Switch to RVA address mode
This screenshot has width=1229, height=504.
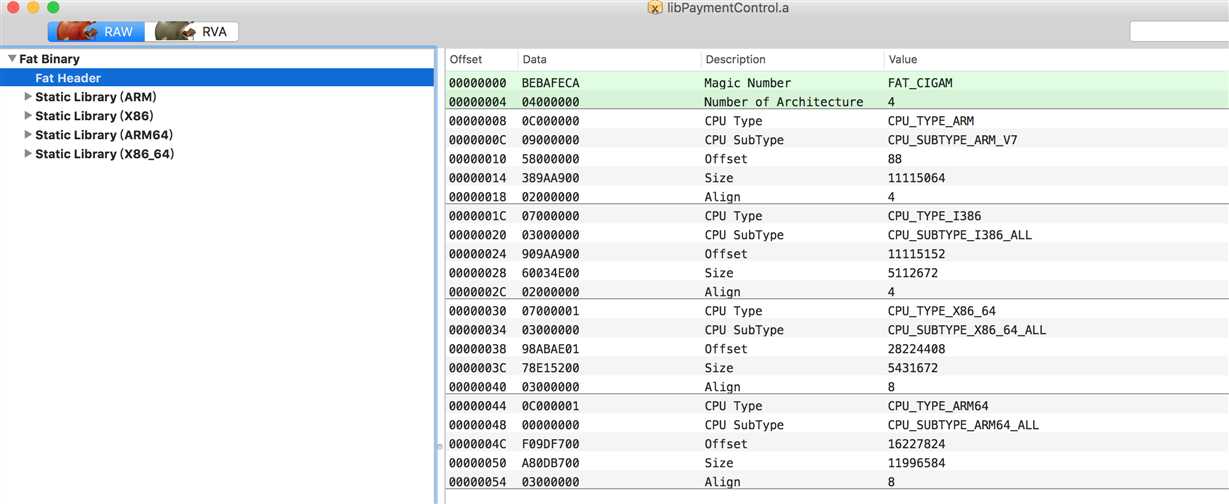[x=192, y=32]
